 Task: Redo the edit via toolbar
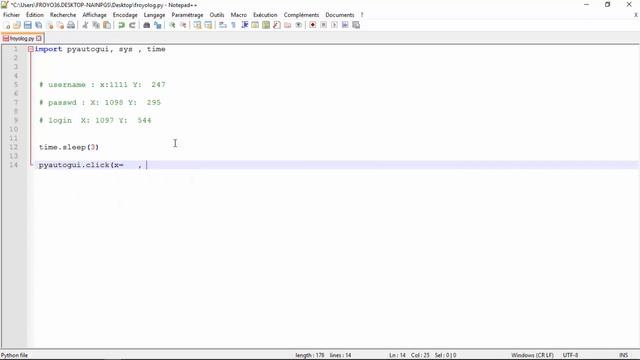click(132, 25)
